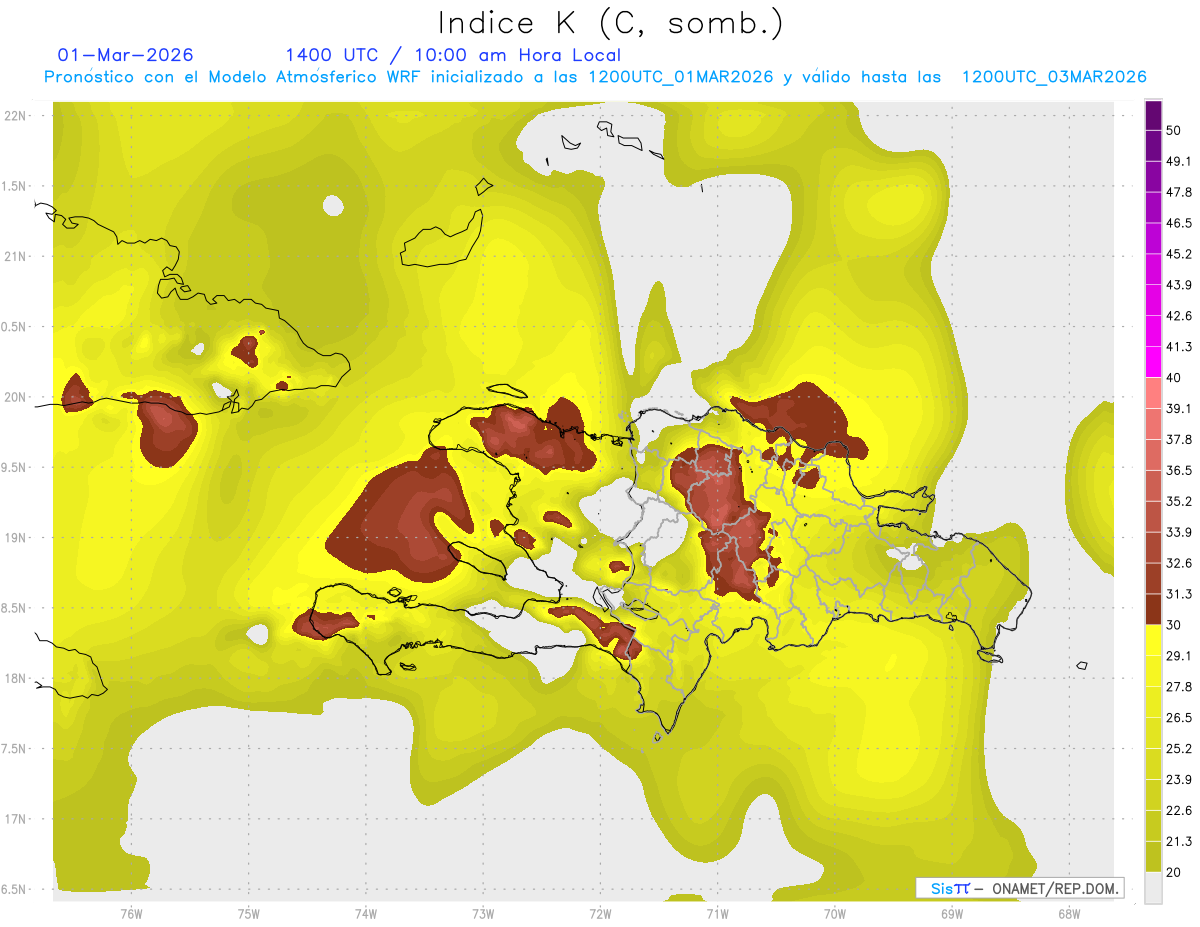Click the '69W' longitude label
The image size is (1200, 927).
pos(952,914)
